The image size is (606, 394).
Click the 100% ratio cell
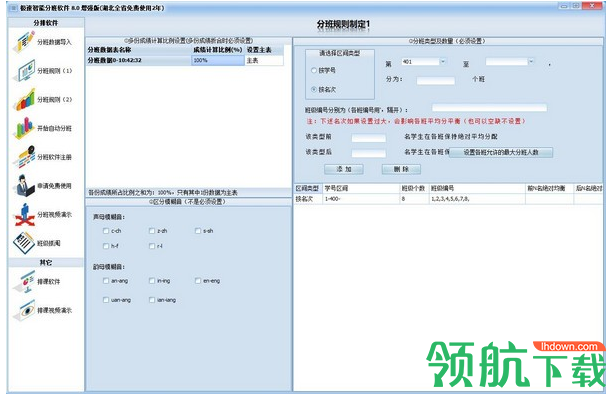(218, 60)
